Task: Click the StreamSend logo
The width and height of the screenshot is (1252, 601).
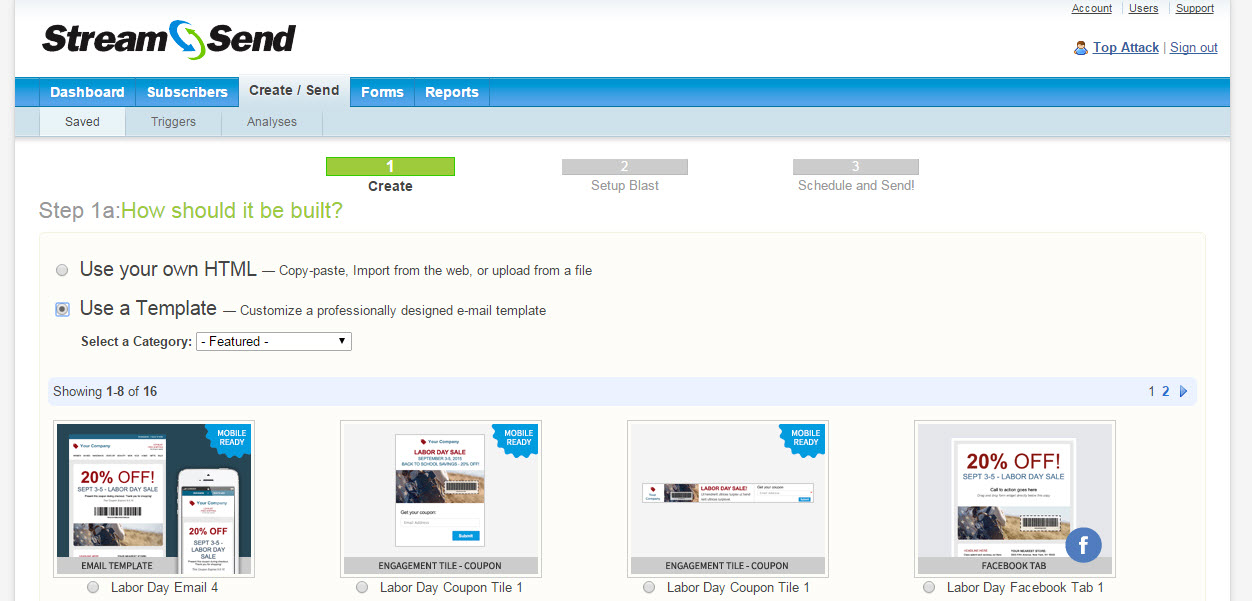Action: point(168,38)
